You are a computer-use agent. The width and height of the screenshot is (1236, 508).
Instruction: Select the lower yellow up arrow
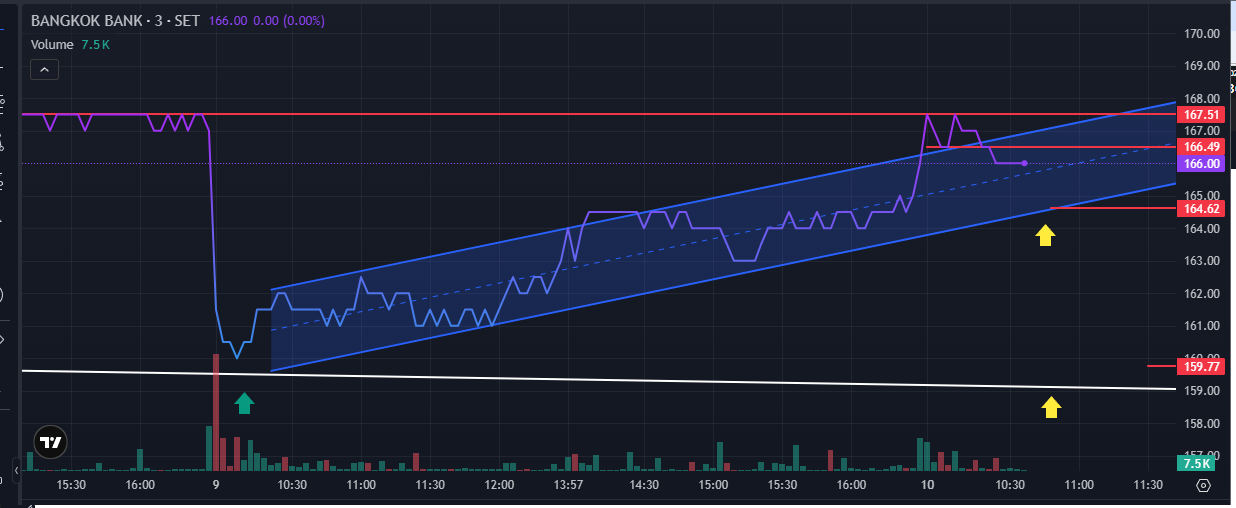(x=1051, y=407)
